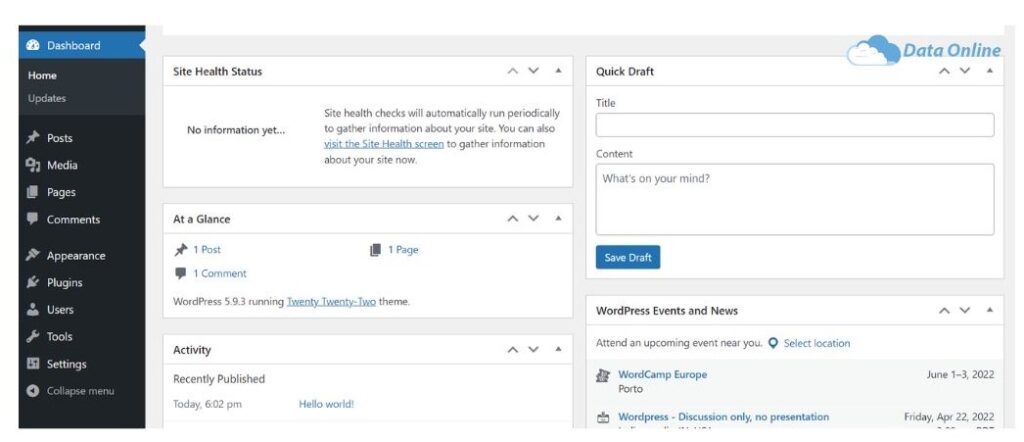1024x442 pixels.
Task: Click the comment icon beside 1 Comment
Action: [180, 274]
